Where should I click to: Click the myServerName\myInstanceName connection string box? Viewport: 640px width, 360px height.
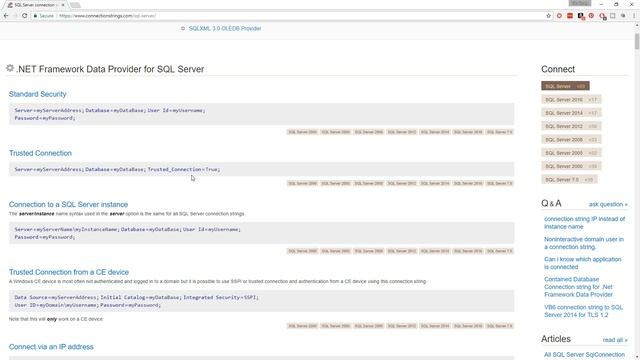[262, 233]
